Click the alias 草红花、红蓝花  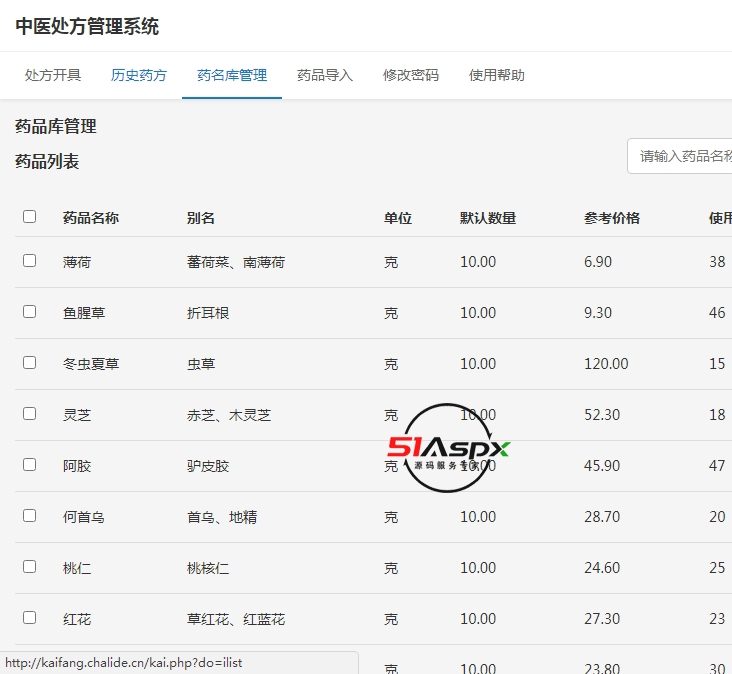click(236, 619)
